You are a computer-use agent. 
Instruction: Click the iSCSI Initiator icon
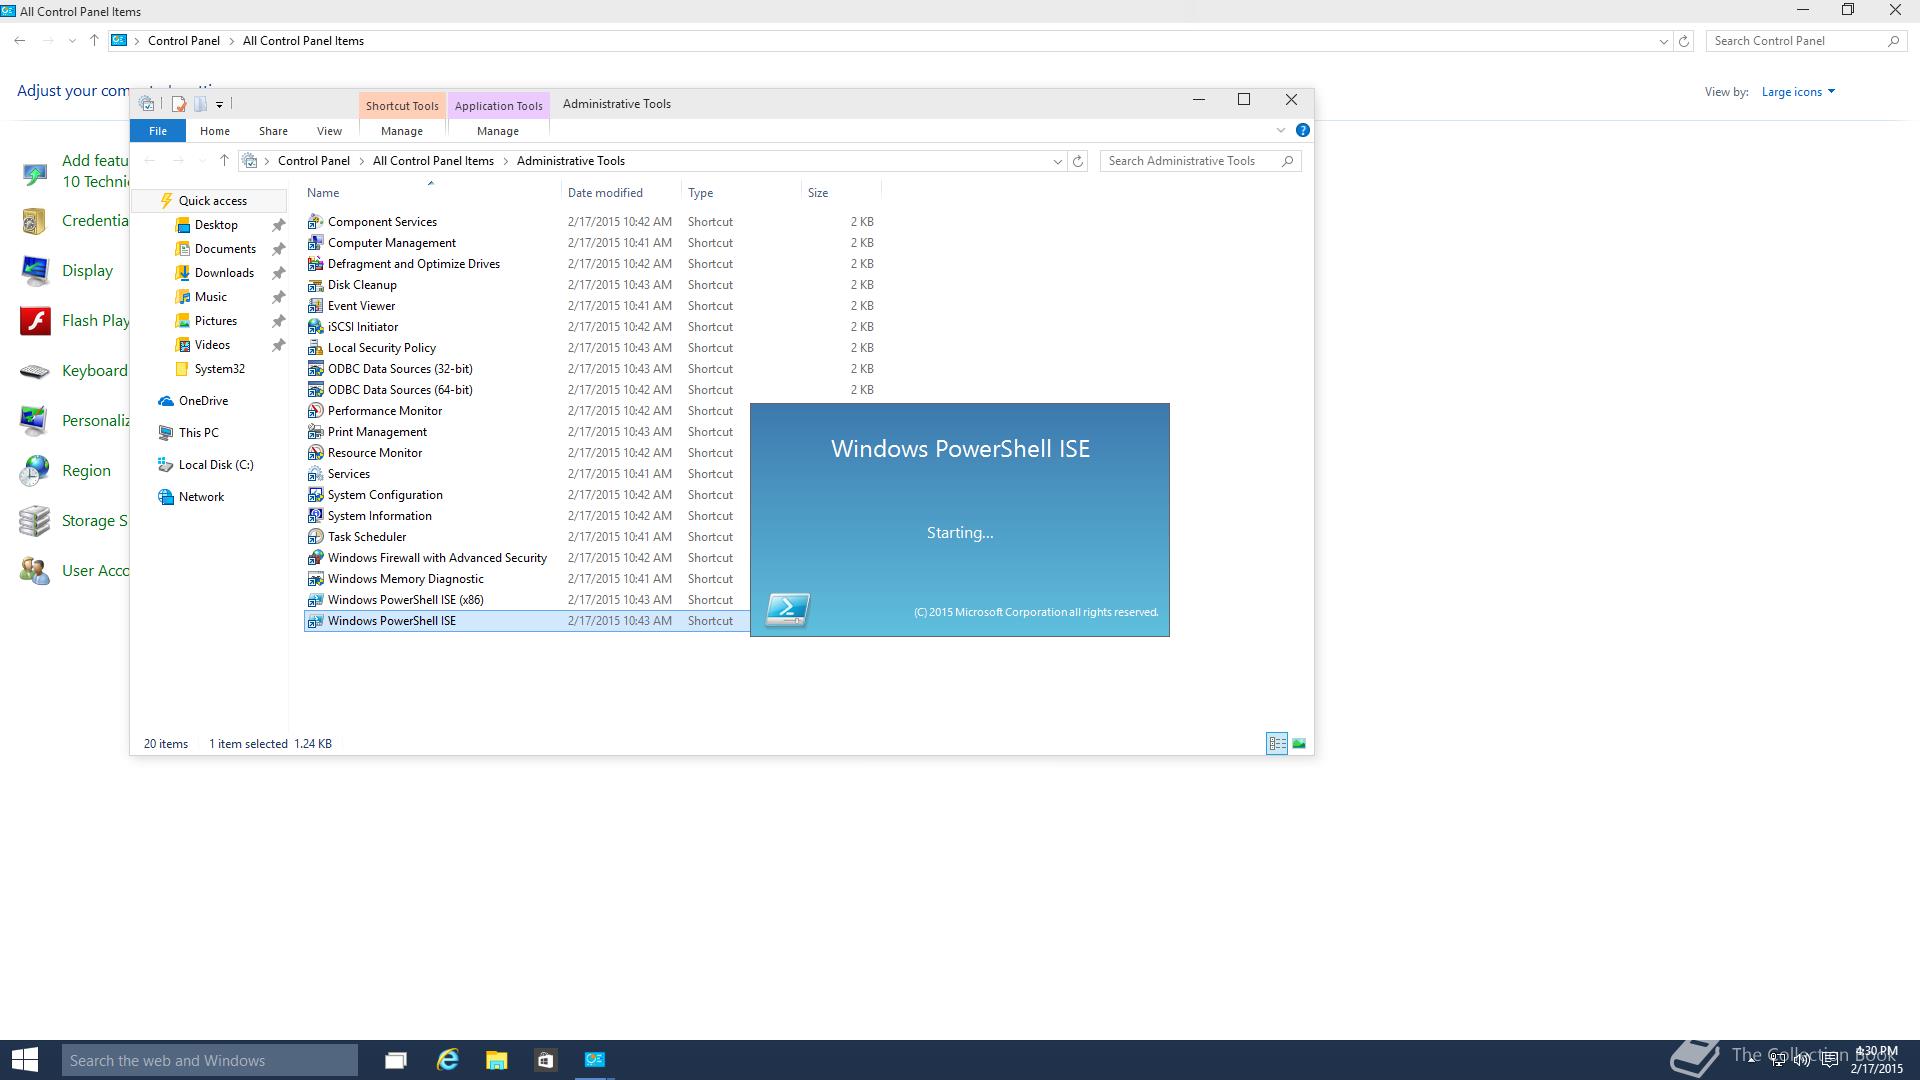click(315, 327)
